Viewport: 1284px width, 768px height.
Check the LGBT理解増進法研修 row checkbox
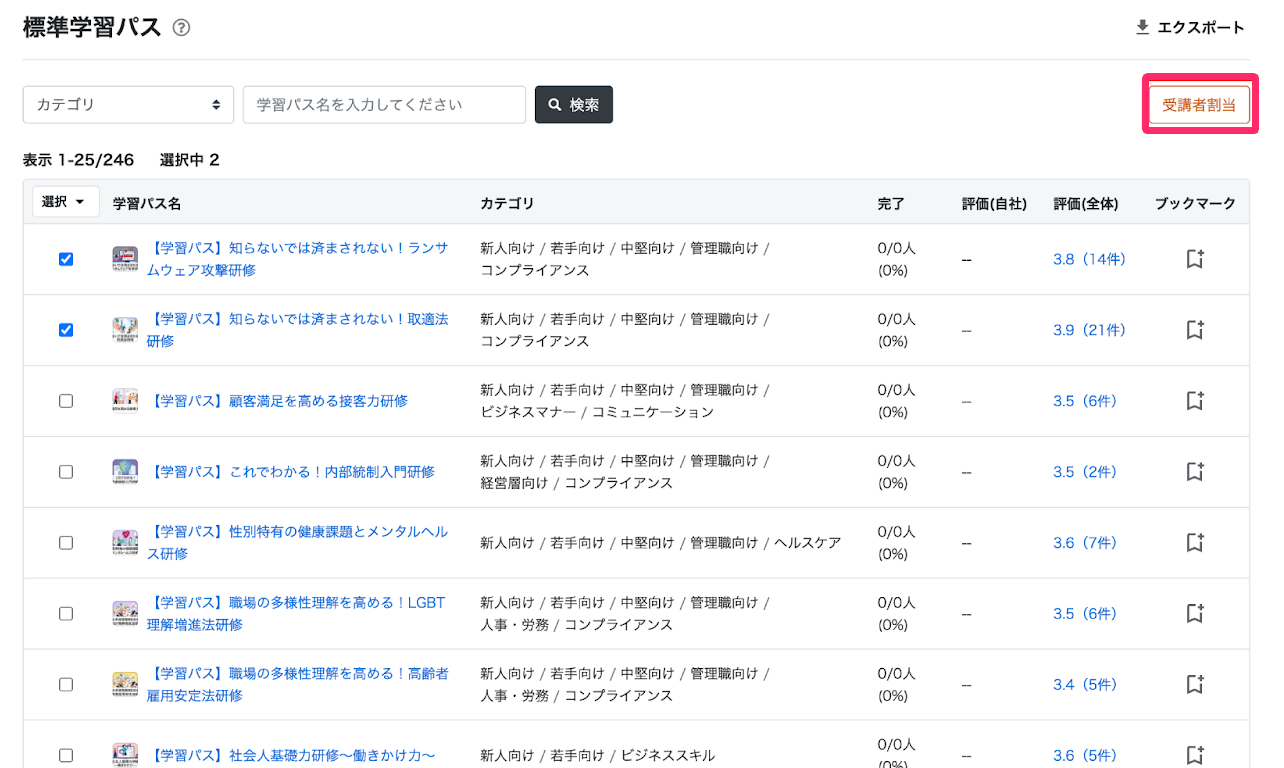coord(66,614)
